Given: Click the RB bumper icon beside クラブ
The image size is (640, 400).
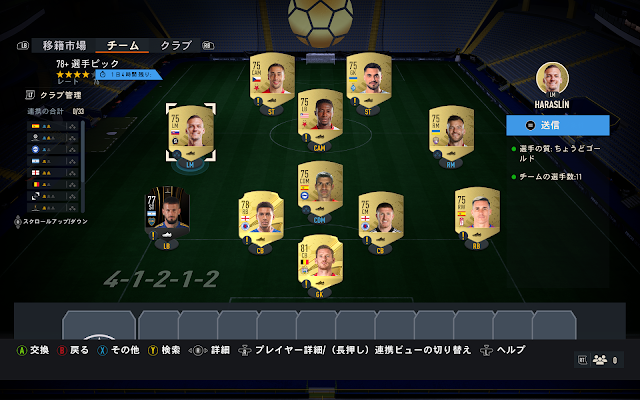Looking at the screenshot, I should 208,46.
